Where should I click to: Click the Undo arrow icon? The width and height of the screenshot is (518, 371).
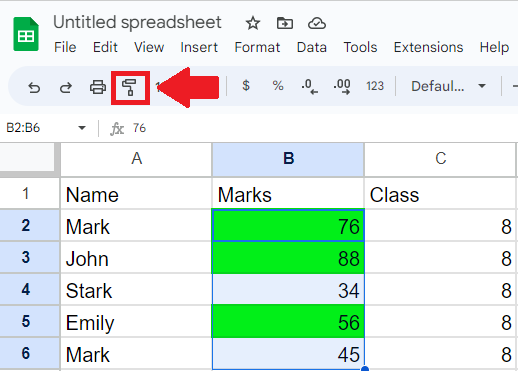34,88
